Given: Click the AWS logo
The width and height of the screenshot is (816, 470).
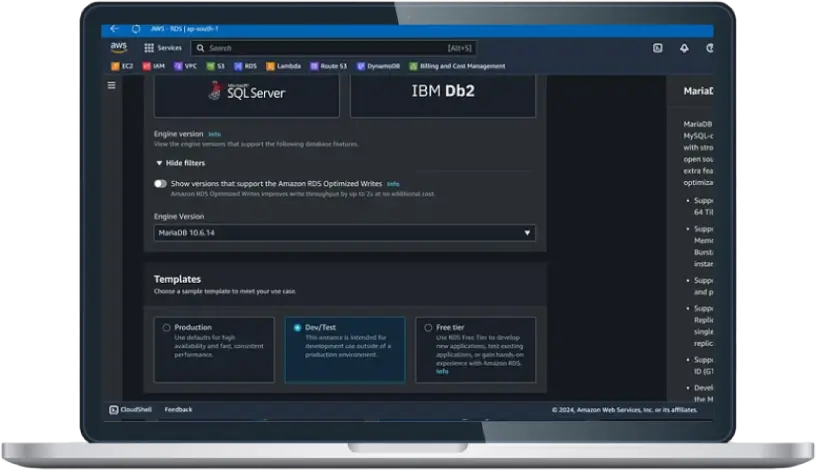Looking at the screenshot, I should click(119, 47).
